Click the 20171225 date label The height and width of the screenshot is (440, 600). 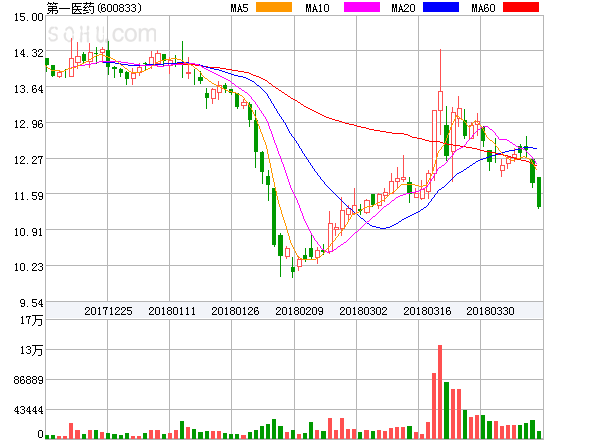tap(108, 311)
